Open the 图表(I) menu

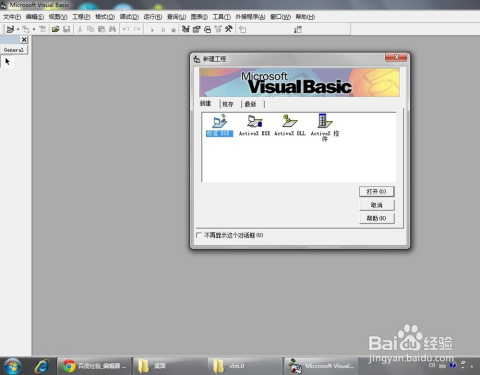199,17
